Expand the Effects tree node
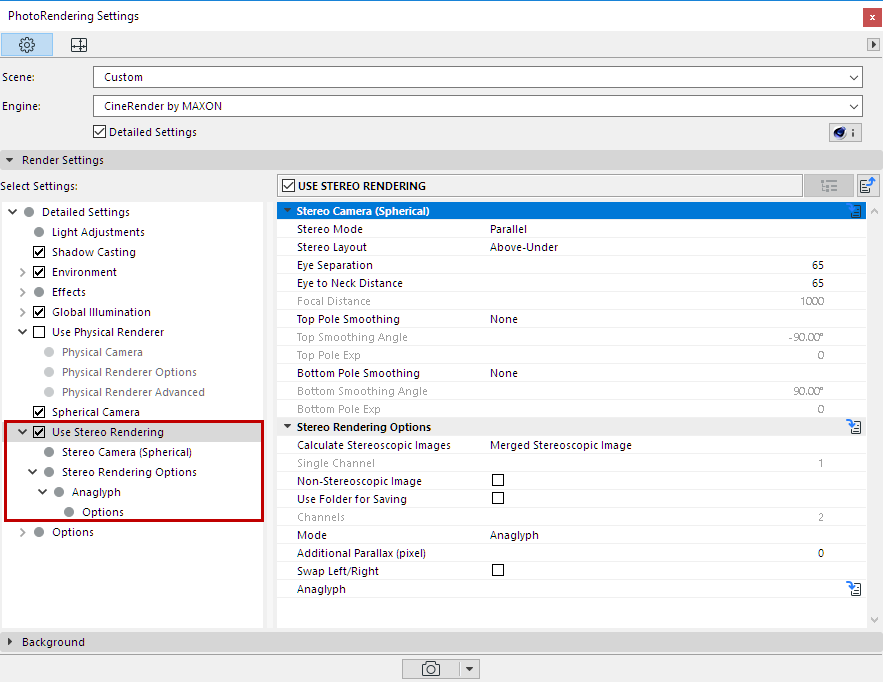 [x=23, y=292]
